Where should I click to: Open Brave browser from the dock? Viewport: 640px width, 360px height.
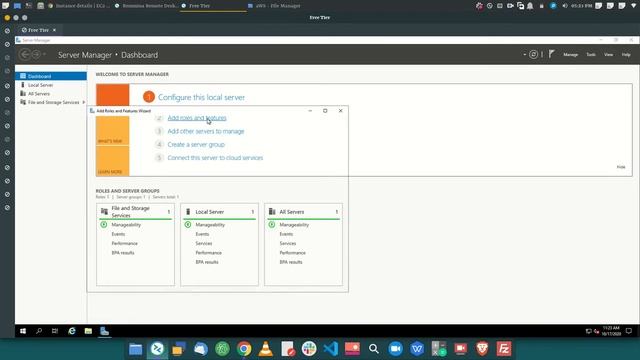pos(482,349)
